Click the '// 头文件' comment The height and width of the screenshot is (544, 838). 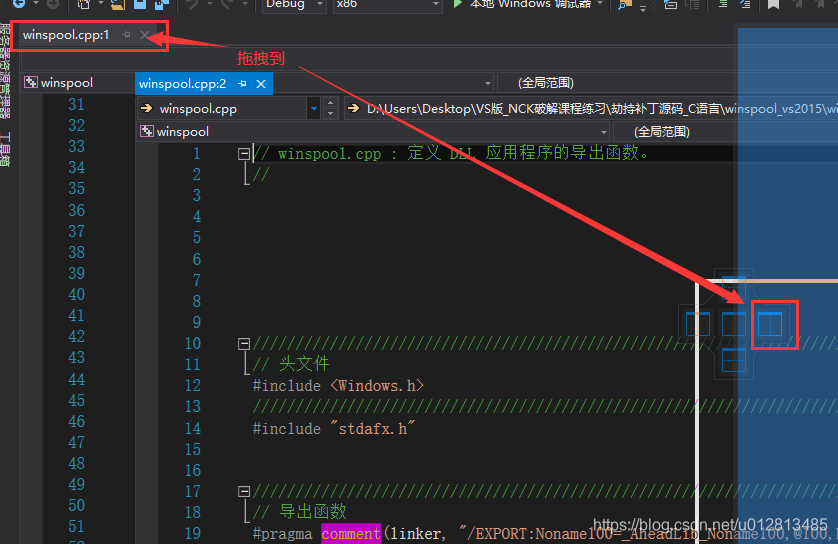click(x=291, y=364)
